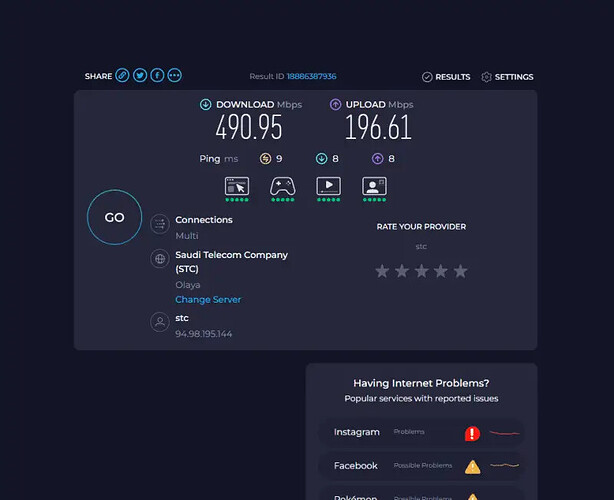Click the Change Server link
614x500 pixels.
pos(208,300)
